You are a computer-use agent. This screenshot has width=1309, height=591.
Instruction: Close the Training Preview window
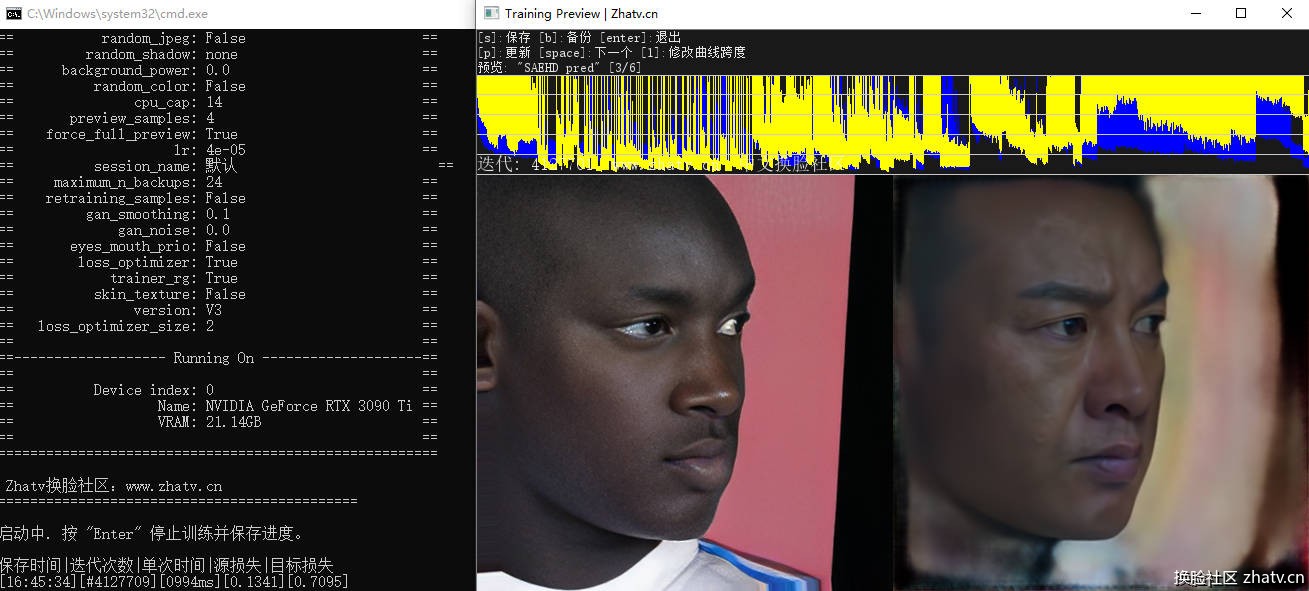pyautogui.click(x=1286, y=13)
